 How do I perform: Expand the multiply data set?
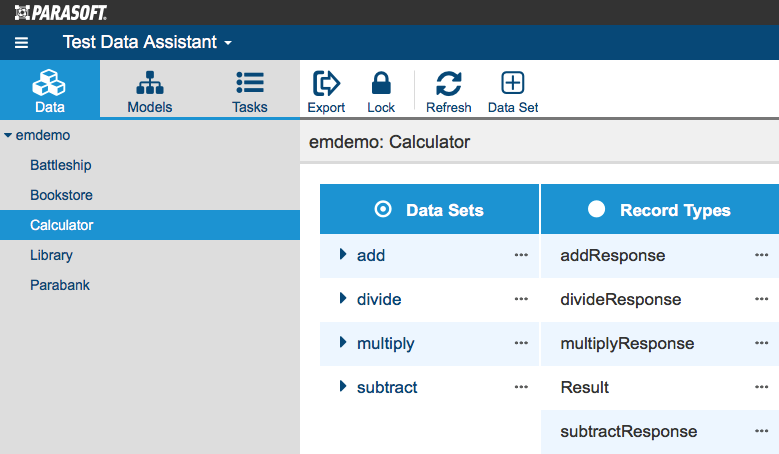[343, 342]
